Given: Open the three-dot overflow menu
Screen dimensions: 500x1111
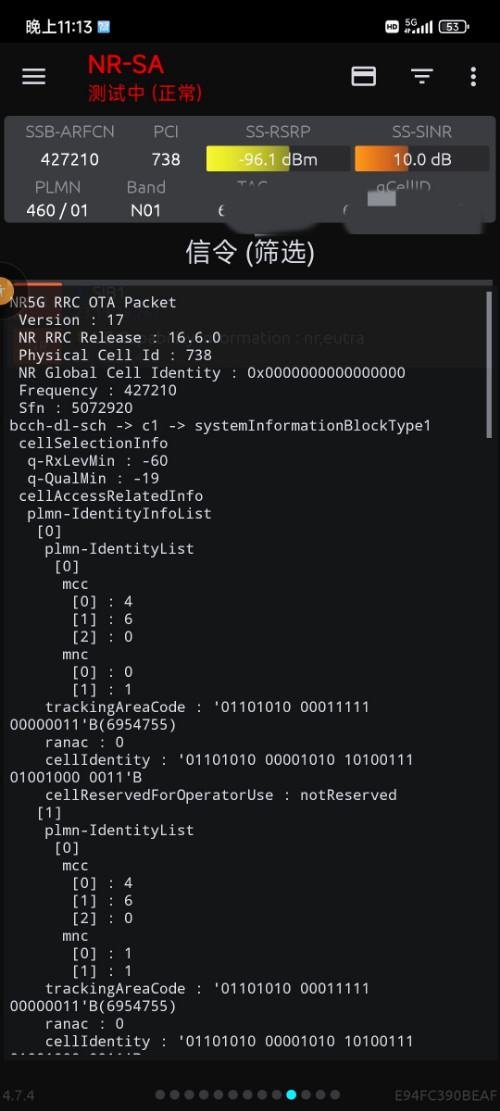Looking at the screenshot, I should (x=473, y=77).
